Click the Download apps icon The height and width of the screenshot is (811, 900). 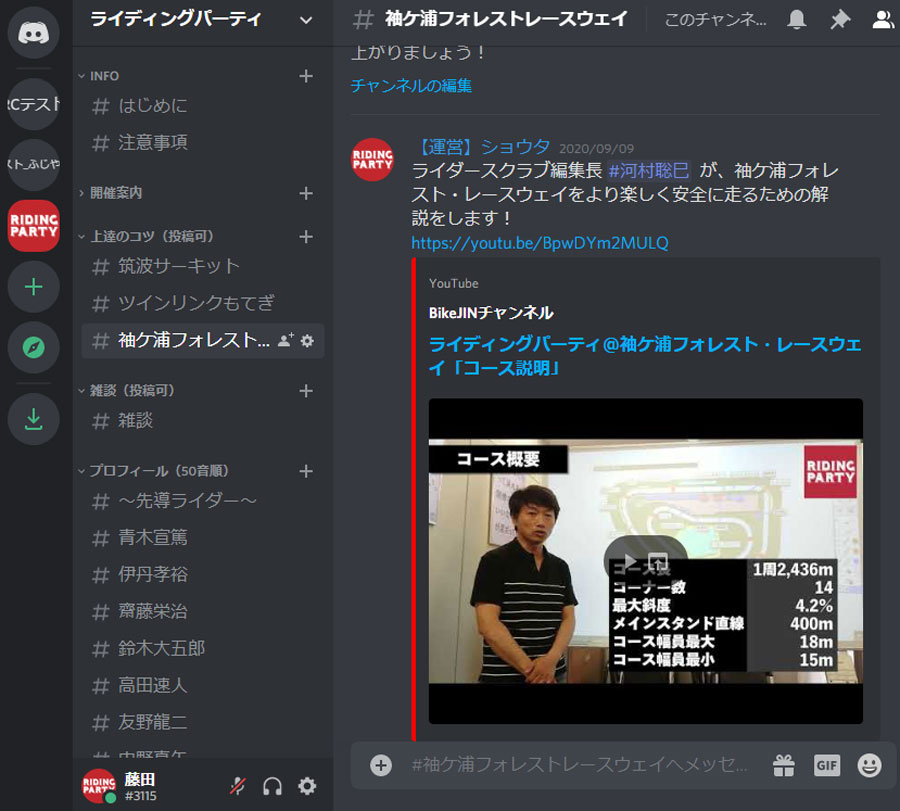tap(33, 419)
